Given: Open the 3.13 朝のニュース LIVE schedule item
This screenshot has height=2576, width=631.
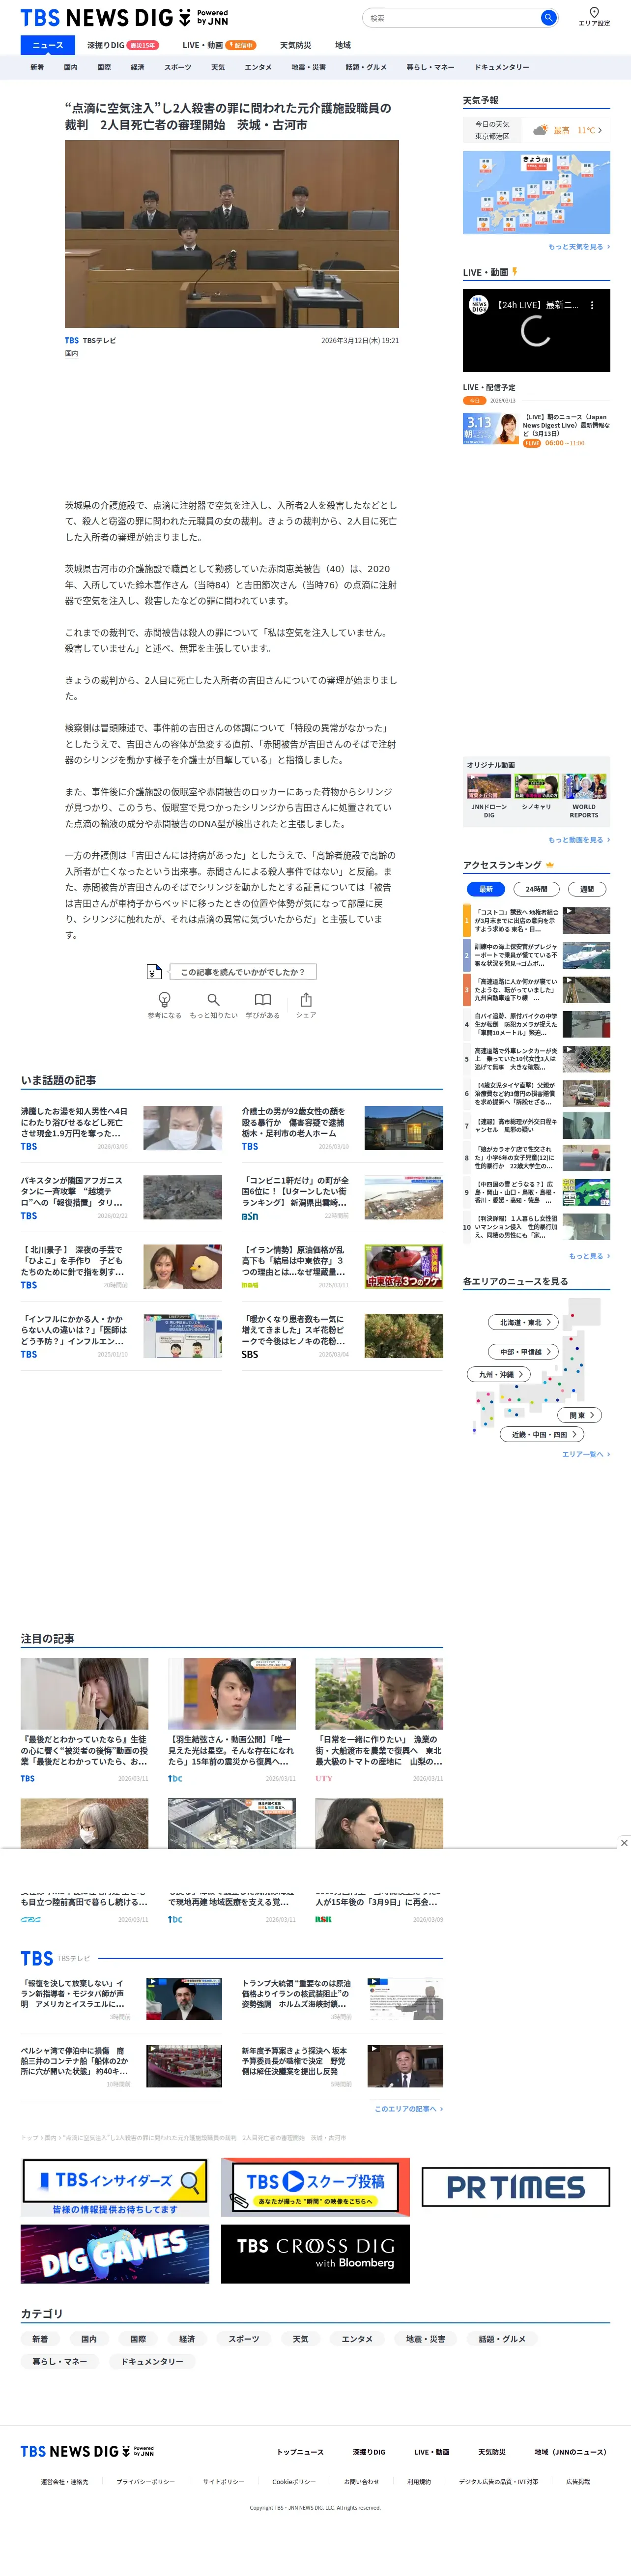Looking at the screenshot, I should pyautogui.click(x=536, y=428).
